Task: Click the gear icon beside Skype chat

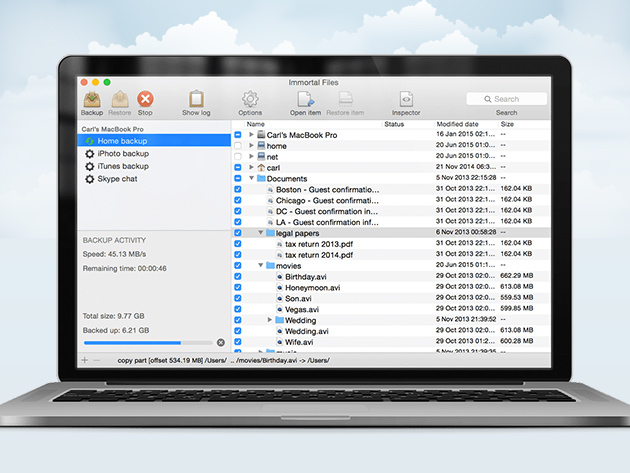Action: [x=90, y=179]
